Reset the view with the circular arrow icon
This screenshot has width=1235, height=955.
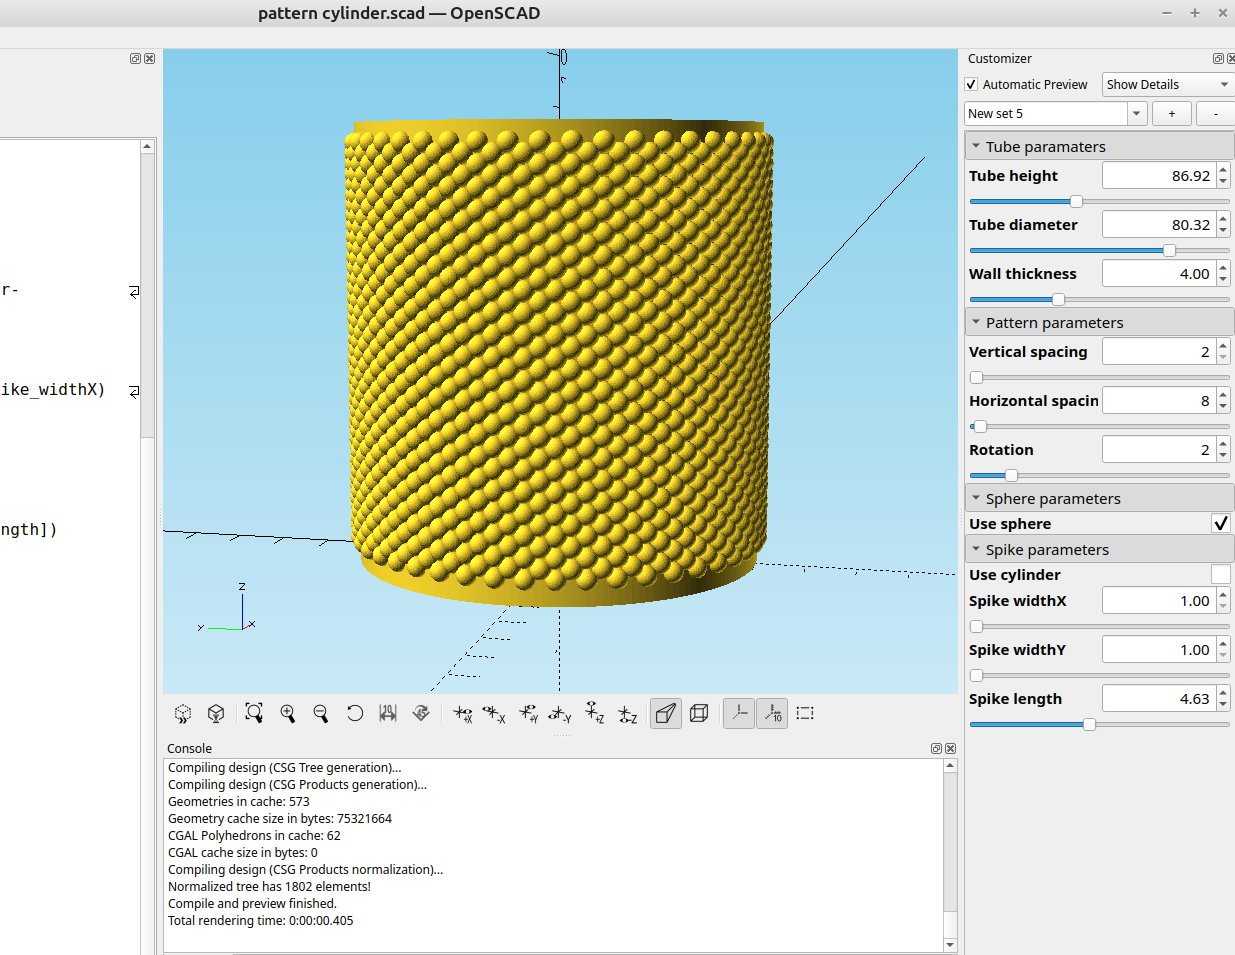click(x=355, y=713)
